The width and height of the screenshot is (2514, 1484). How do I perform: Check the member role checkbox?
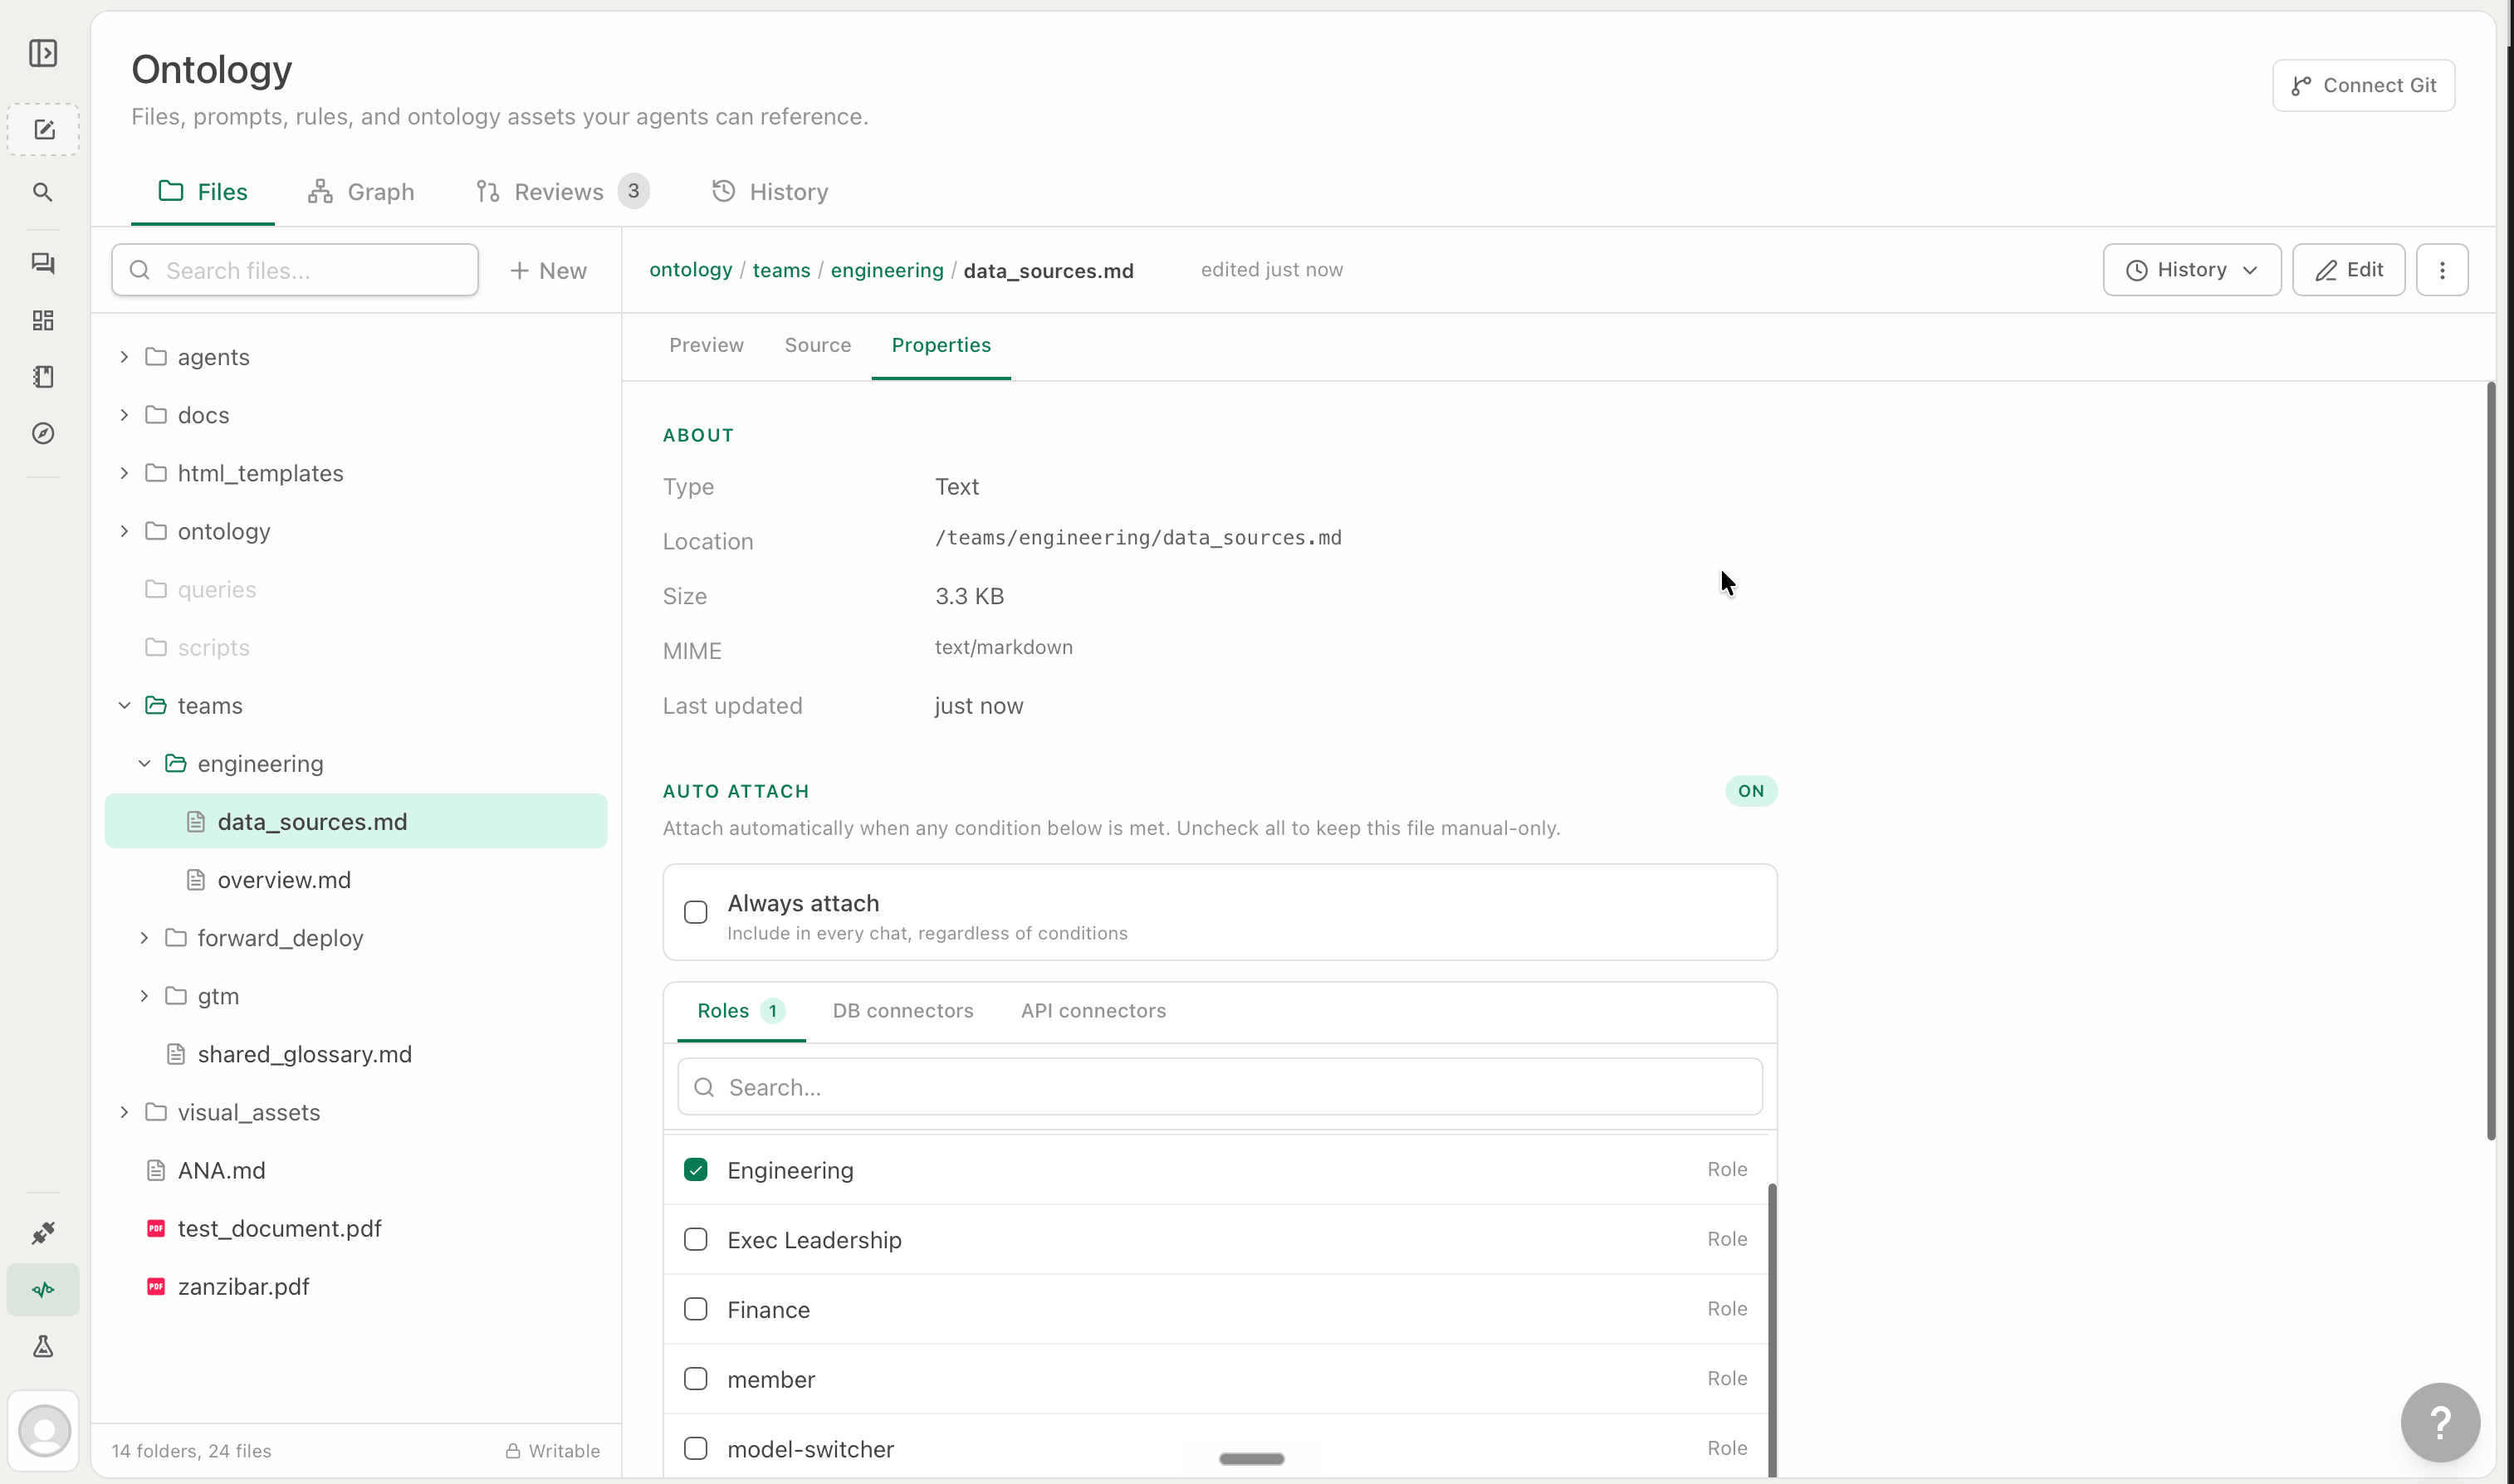pos(696,1379)
